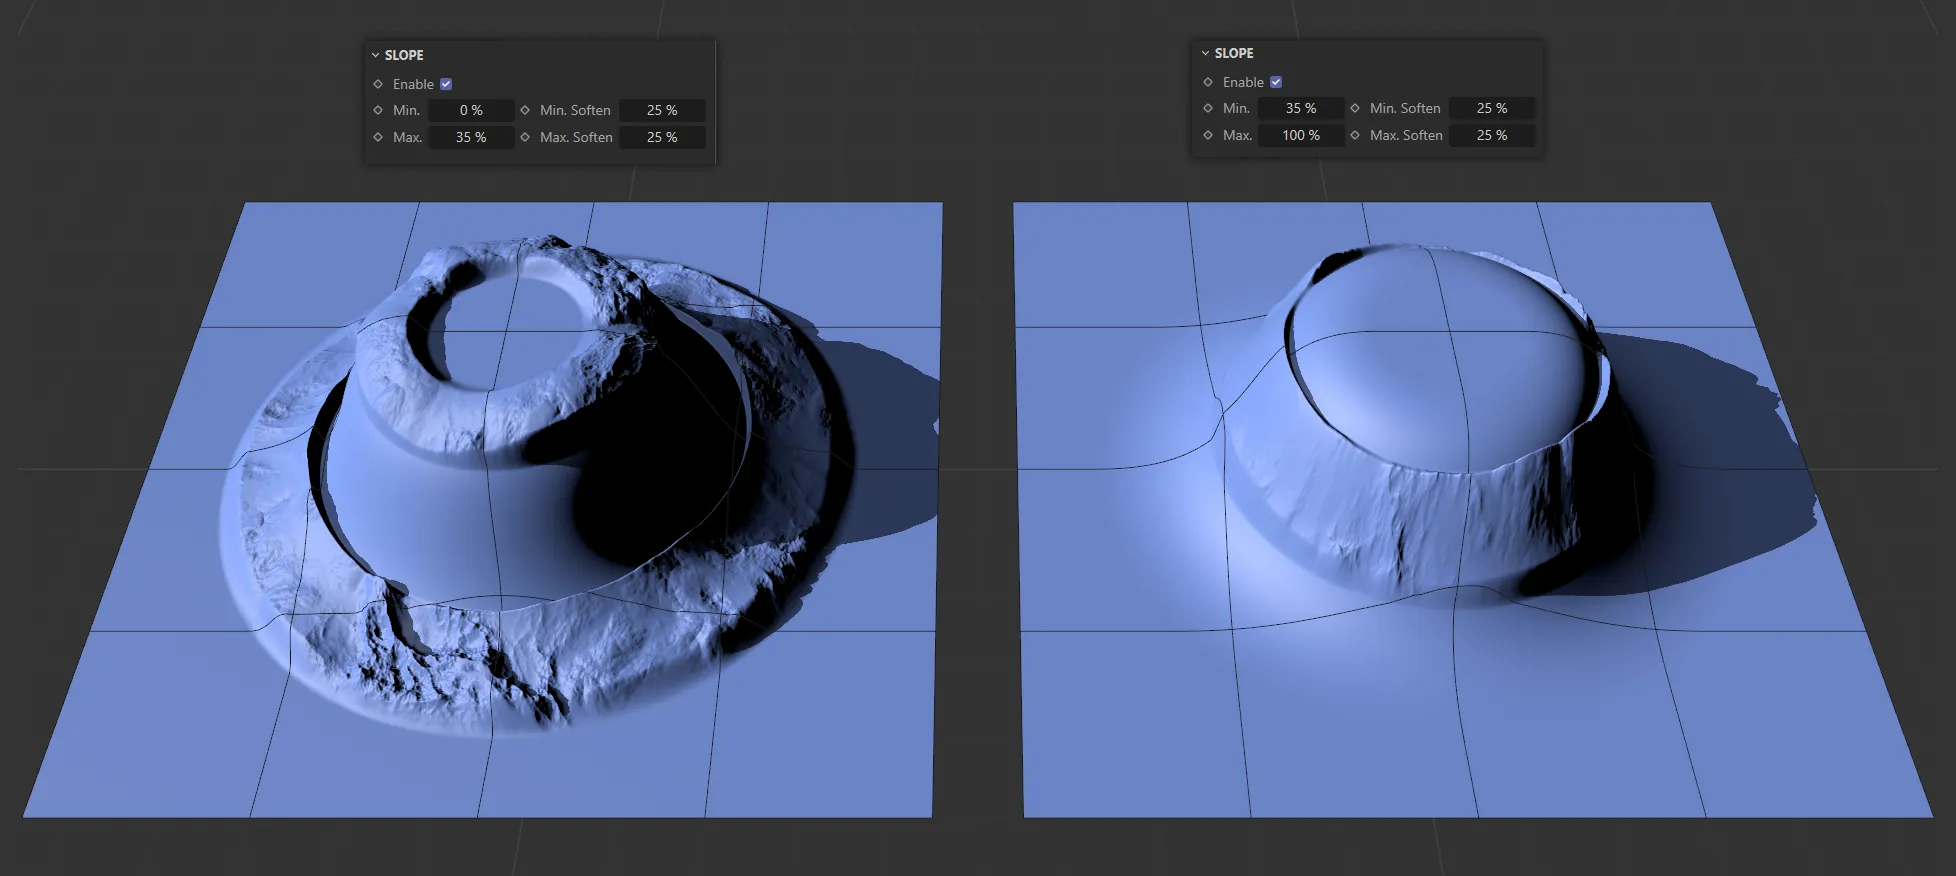Click the keyframe diamond next to Min. showing 35 %
The height and width of the screenshot is (876, 1956).
[1208, 108]
